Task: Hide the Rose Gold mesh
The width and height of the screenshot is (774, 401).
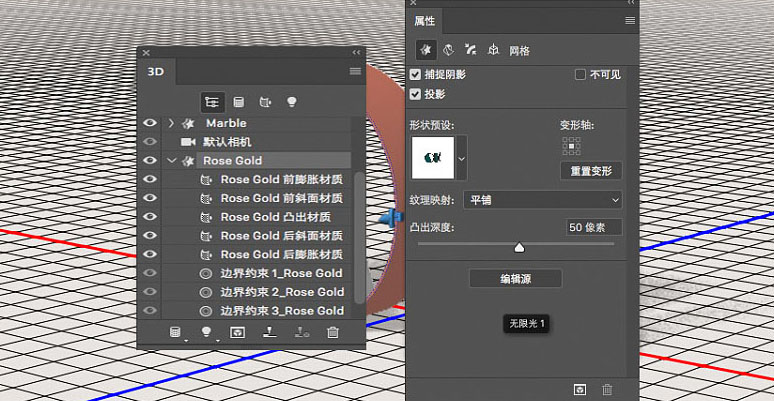Action: click(x=150, y=160)
